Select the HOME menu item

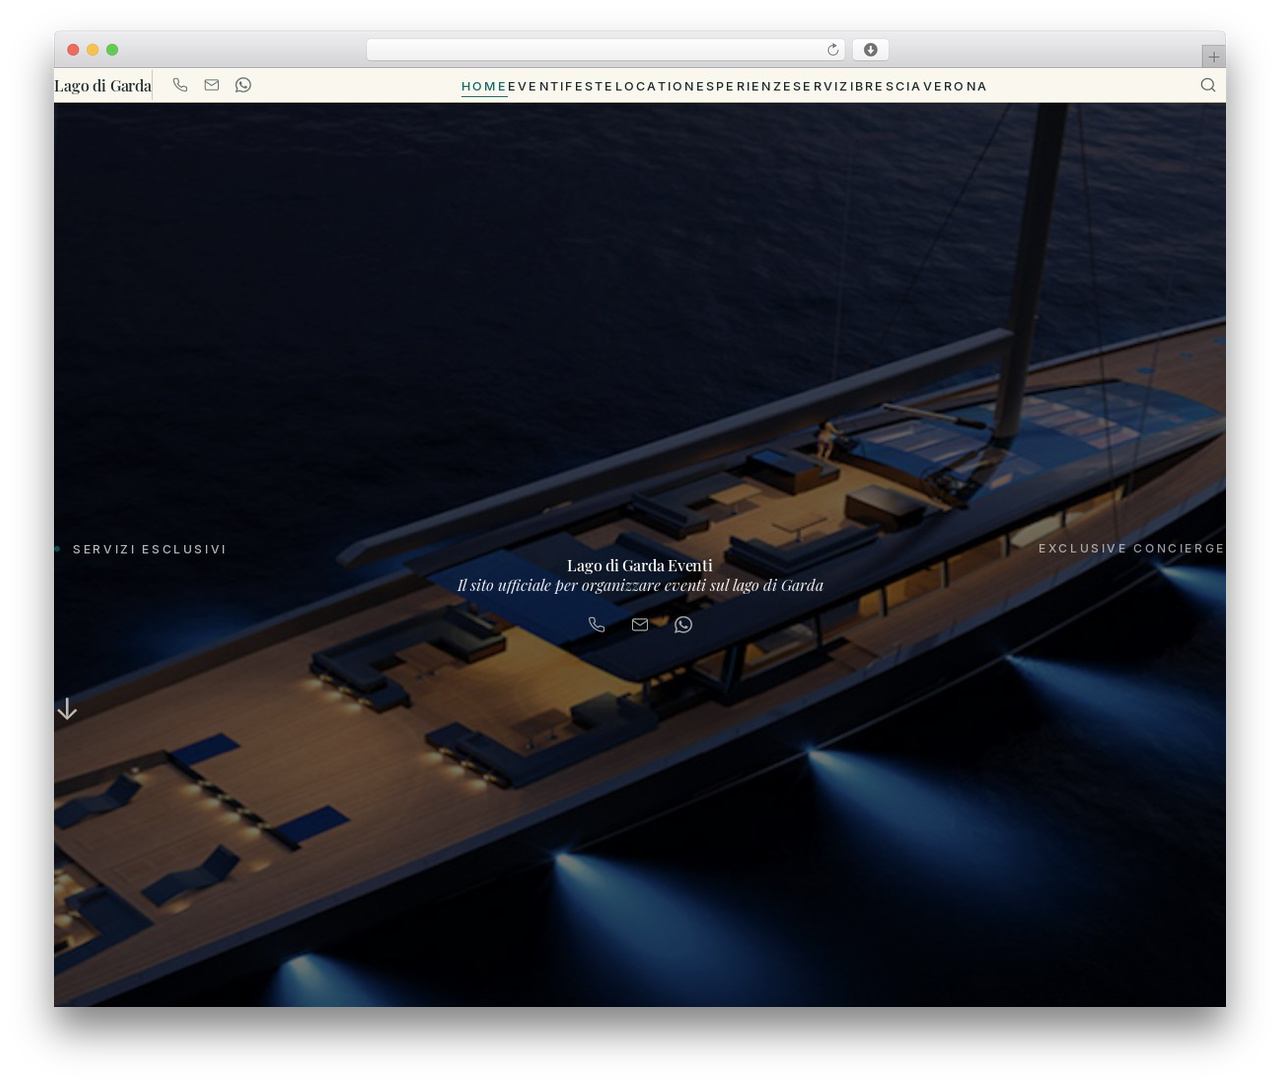tap(484, 86)
